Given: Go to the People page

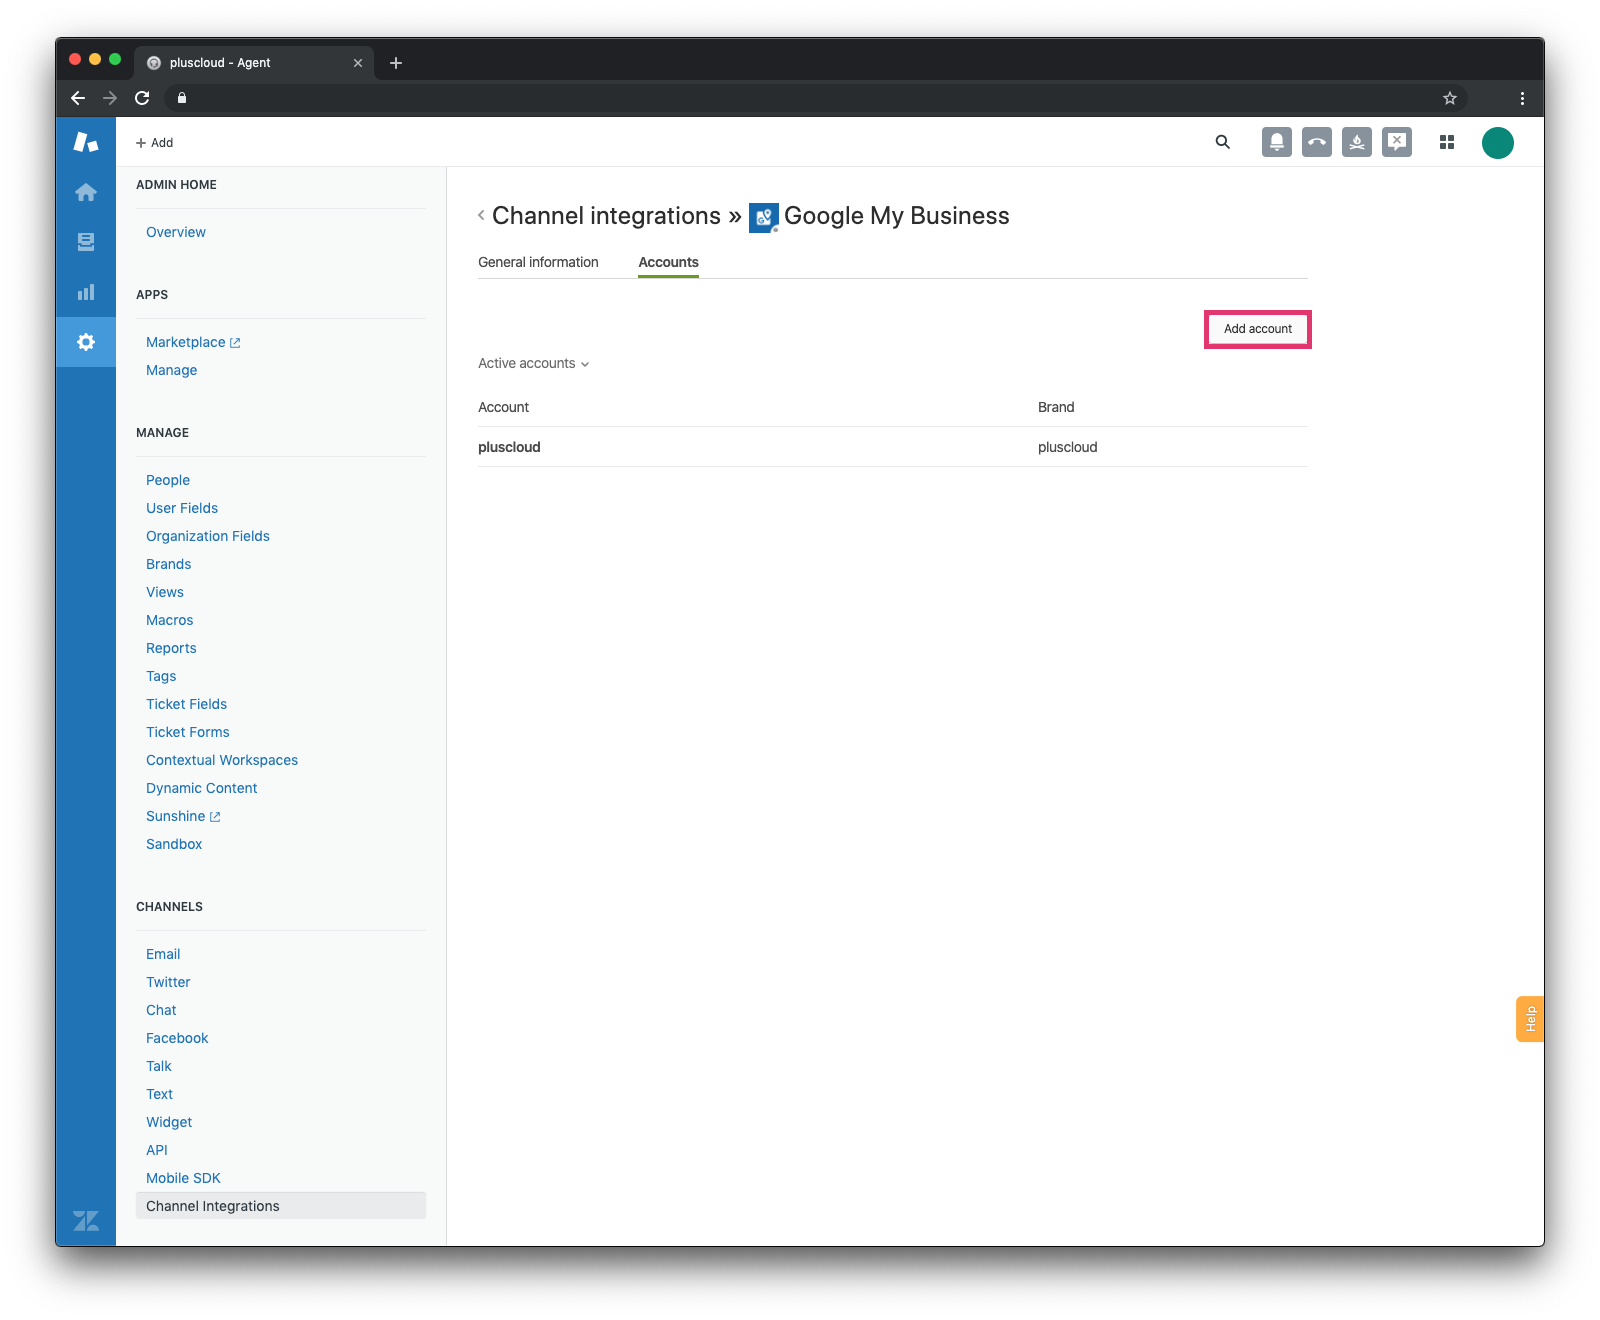Looking at the screenshot, I should pyautogui.click(x=168, y=480).
